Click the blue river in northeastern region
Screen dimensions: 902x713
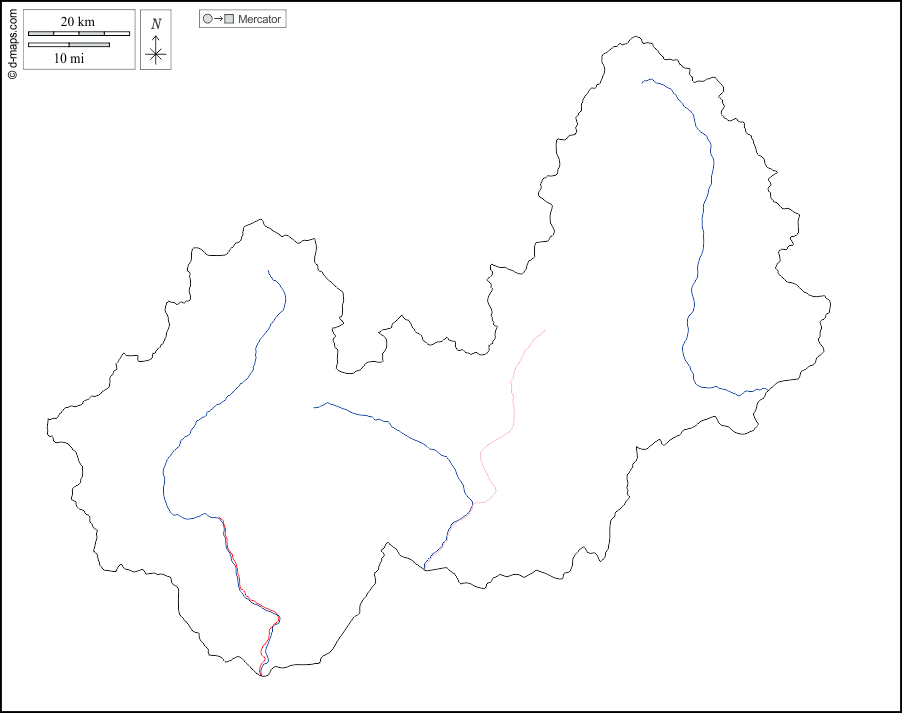tap(700, 250)
